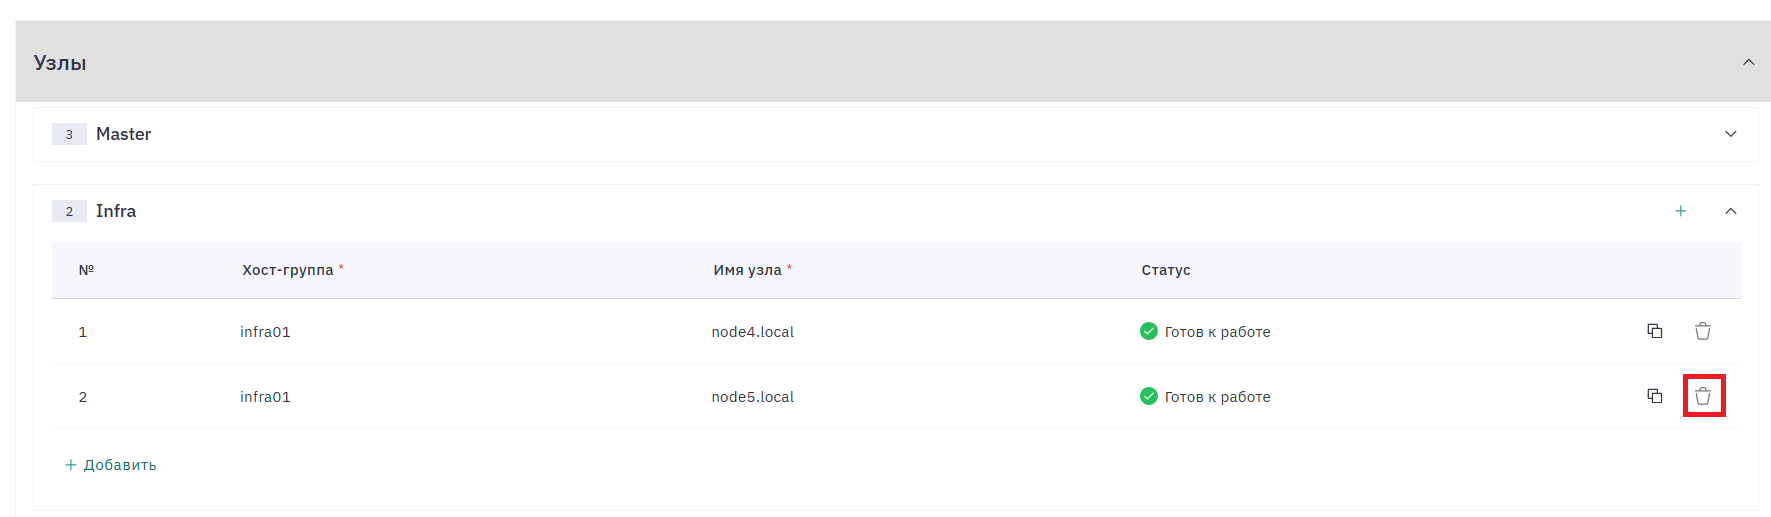Click the Master group title
Viewport: 1771px width, 517px height.
(124, 134)
